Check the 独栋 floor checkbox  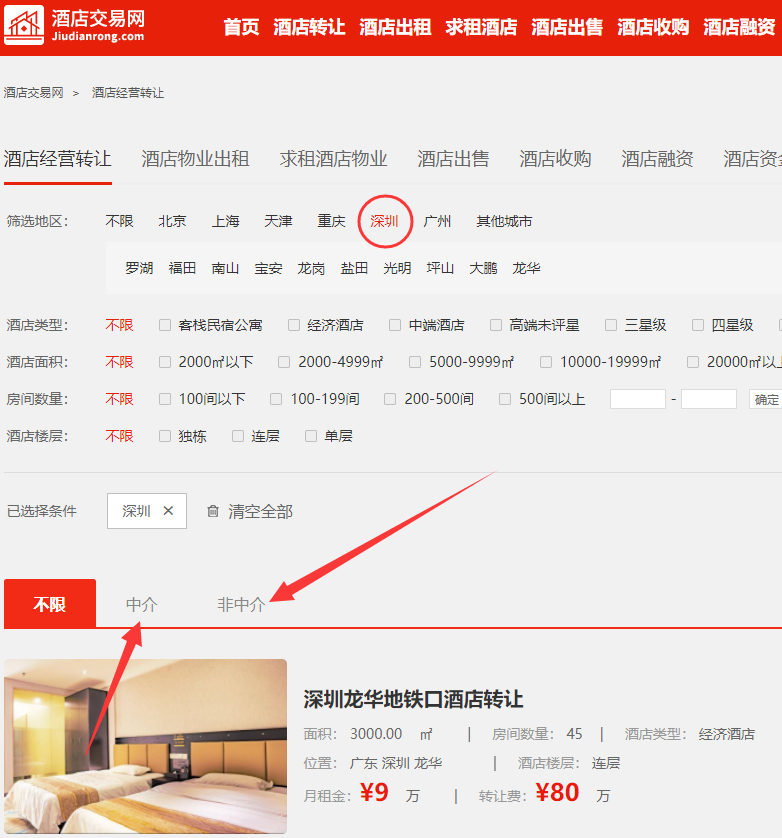(165, 436)
